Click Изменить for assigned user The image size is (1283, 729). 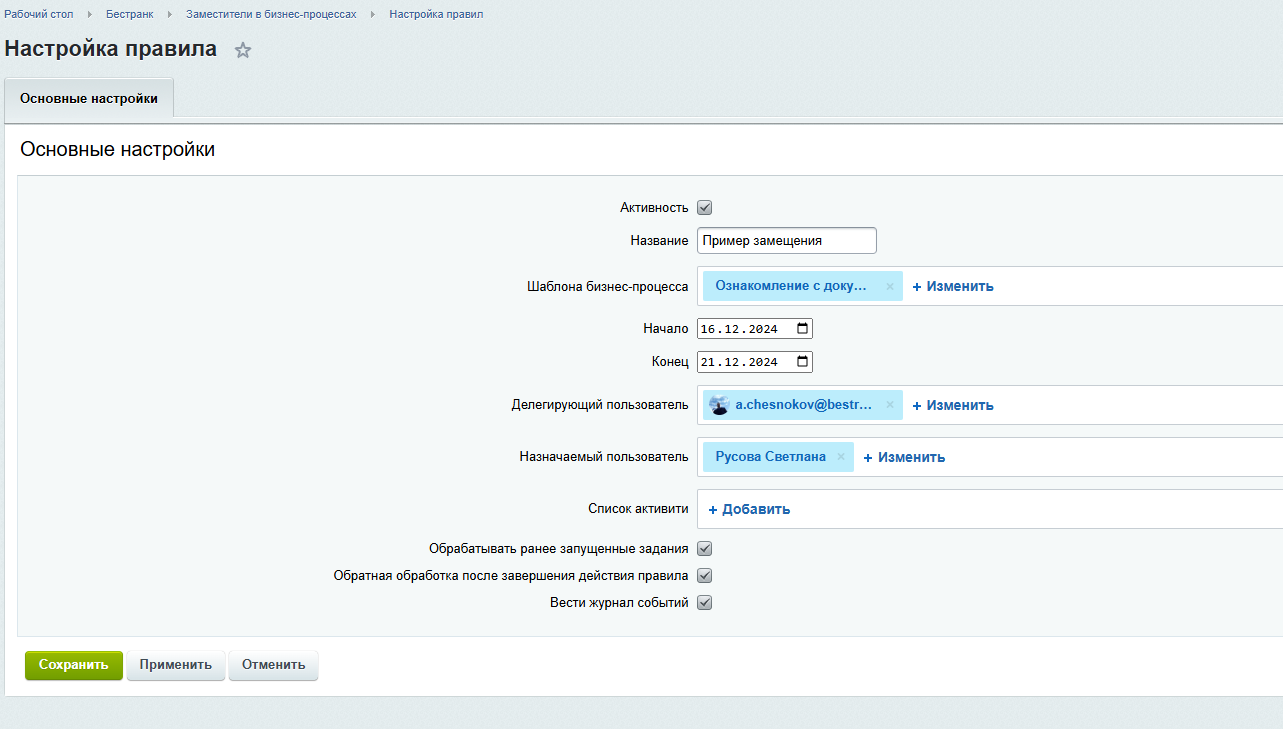click(x=904, y=457)
